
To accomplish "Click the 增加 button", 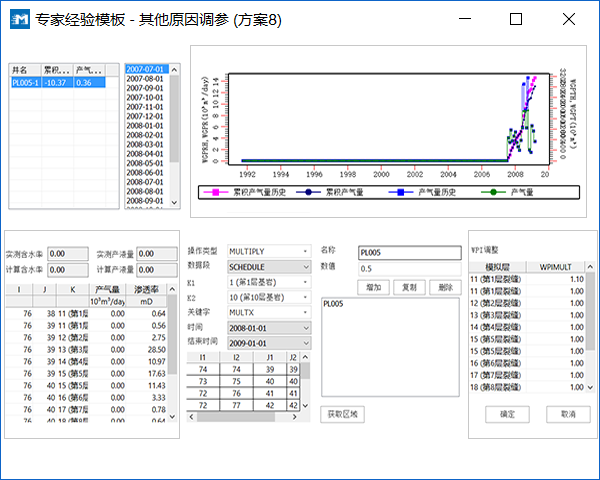I will tap(373, 286).
